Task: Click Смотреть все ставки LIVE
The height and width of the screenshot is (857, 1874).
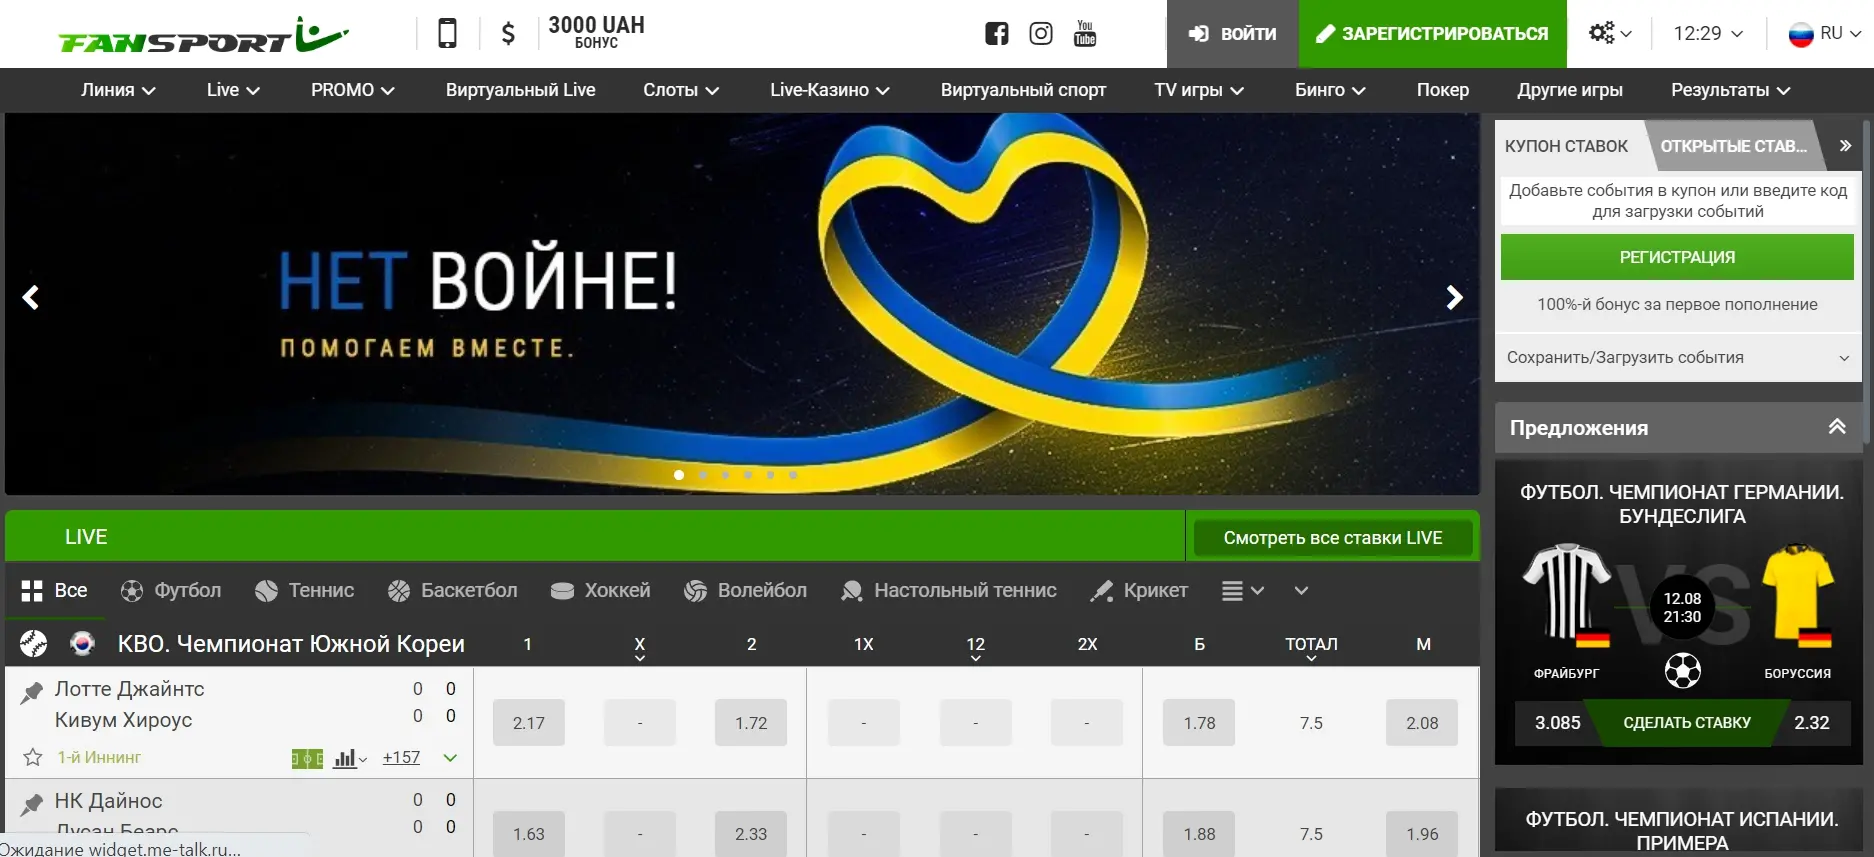Action: [1332, 538]
